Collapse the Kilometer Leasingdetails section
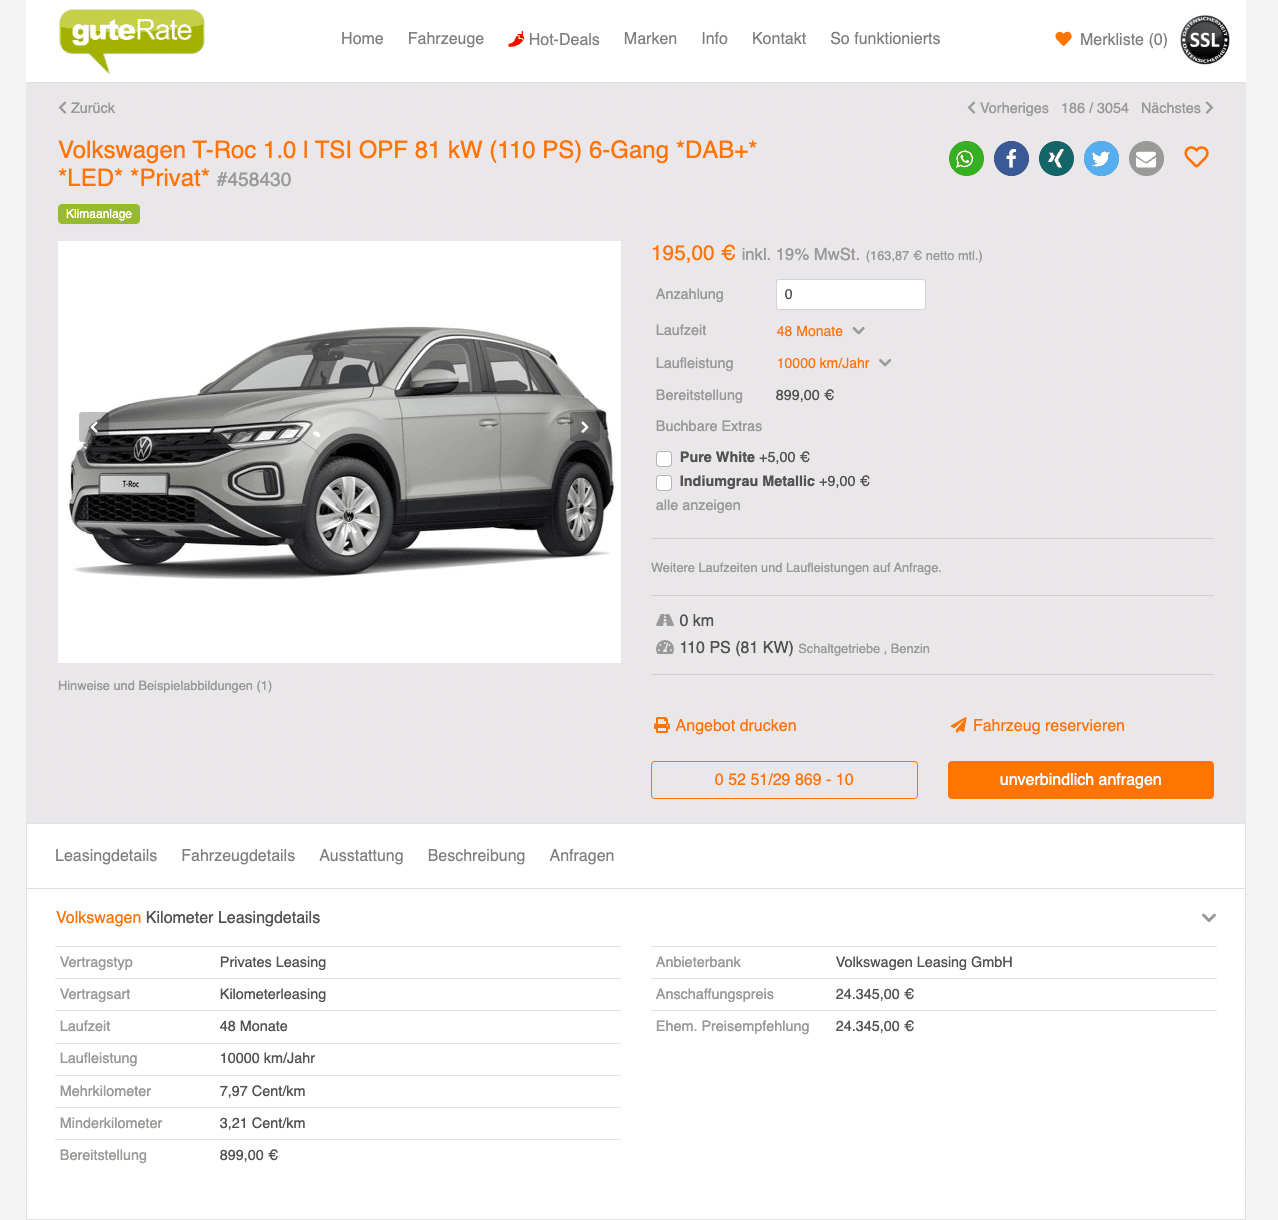The image size is (1278, 1220). [1209, 918]
